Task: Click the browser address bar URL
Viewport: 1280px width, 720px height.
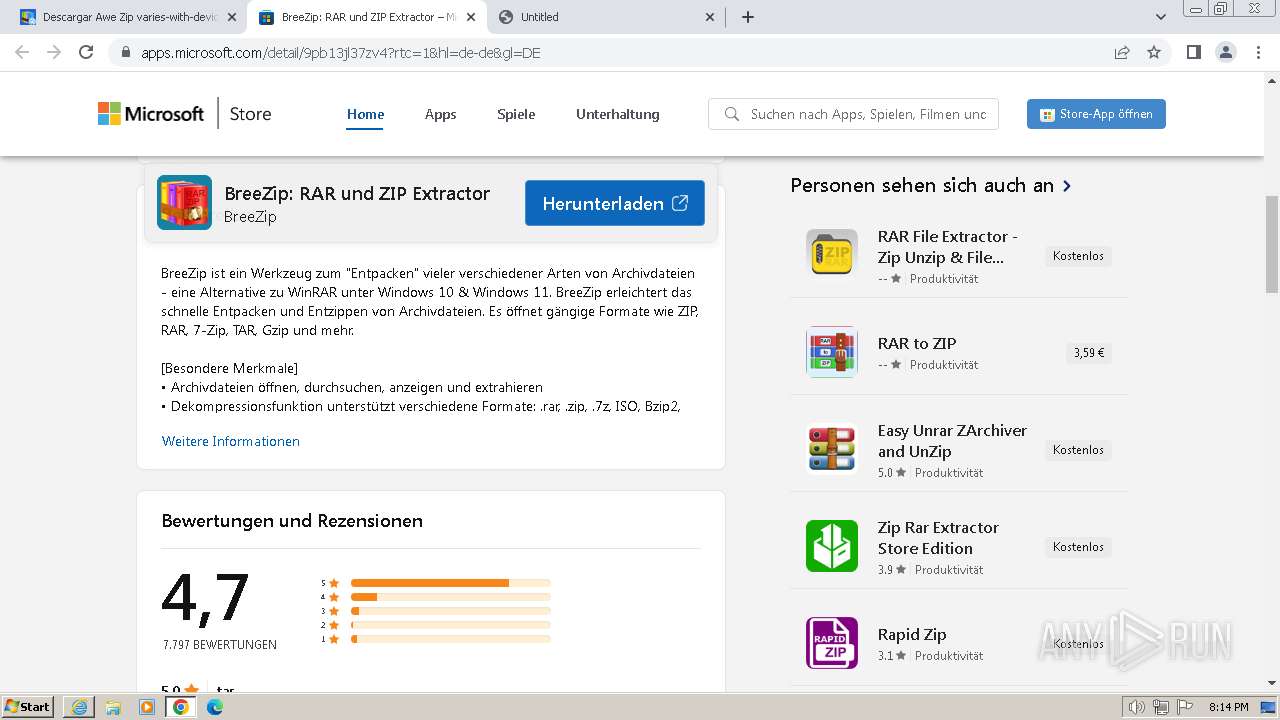Action: (340, 53)
